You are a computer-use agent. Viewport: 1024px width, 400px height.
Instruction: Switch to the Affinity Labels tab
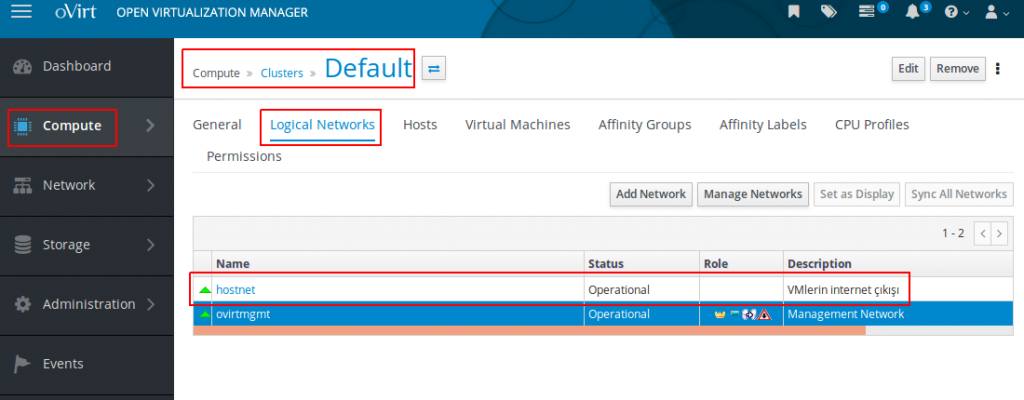tap(763, 124)
